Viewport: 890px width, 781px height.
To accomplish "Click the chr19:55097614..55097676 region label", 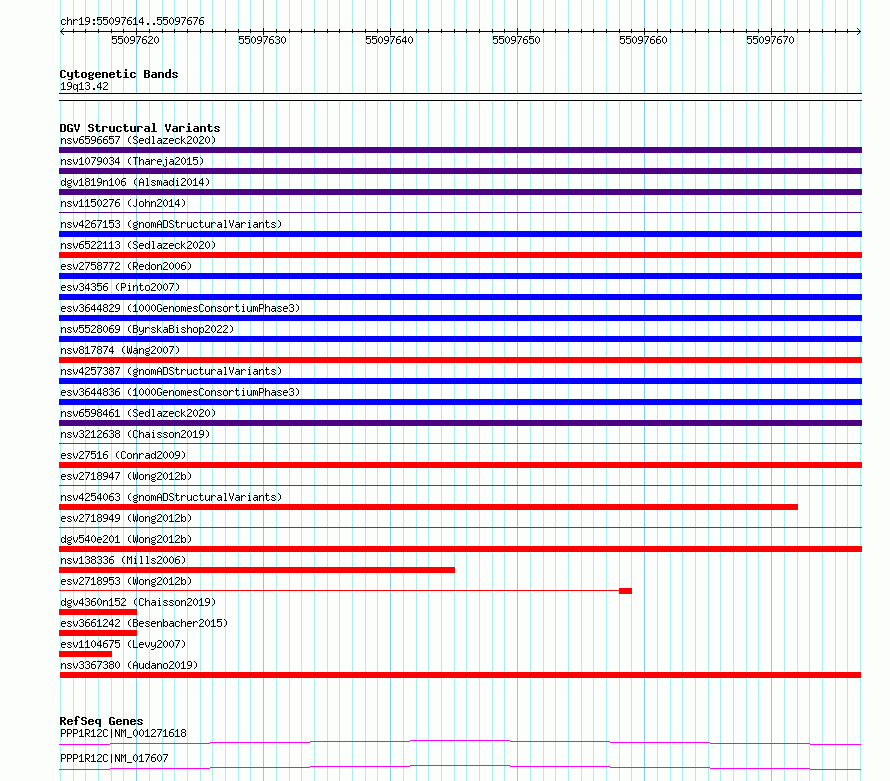I will point(132,22).
